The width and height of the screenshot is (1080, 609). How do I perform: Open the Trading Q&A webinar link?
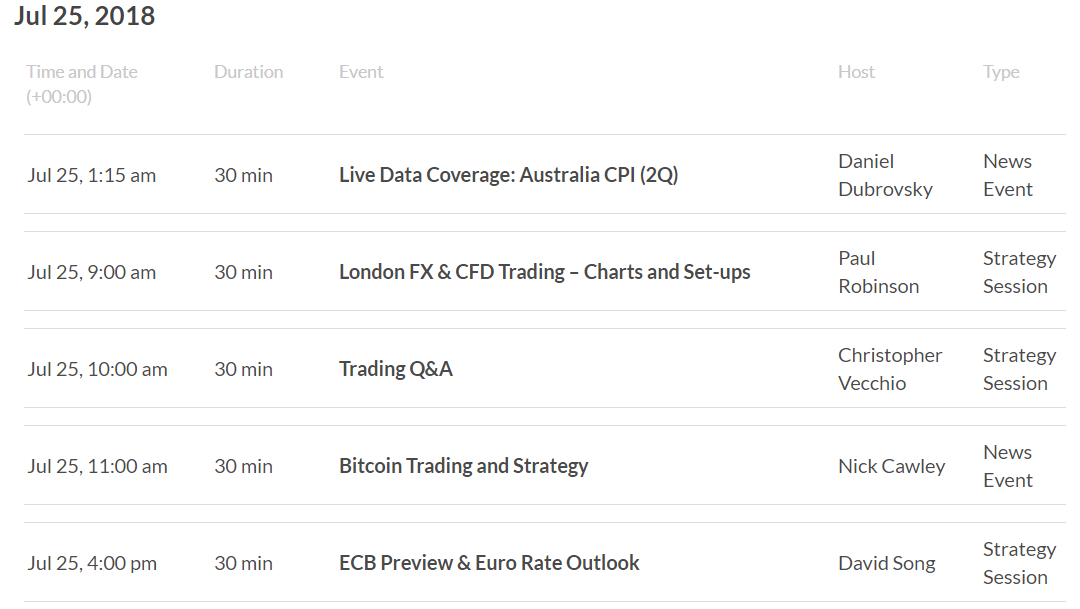395,369
